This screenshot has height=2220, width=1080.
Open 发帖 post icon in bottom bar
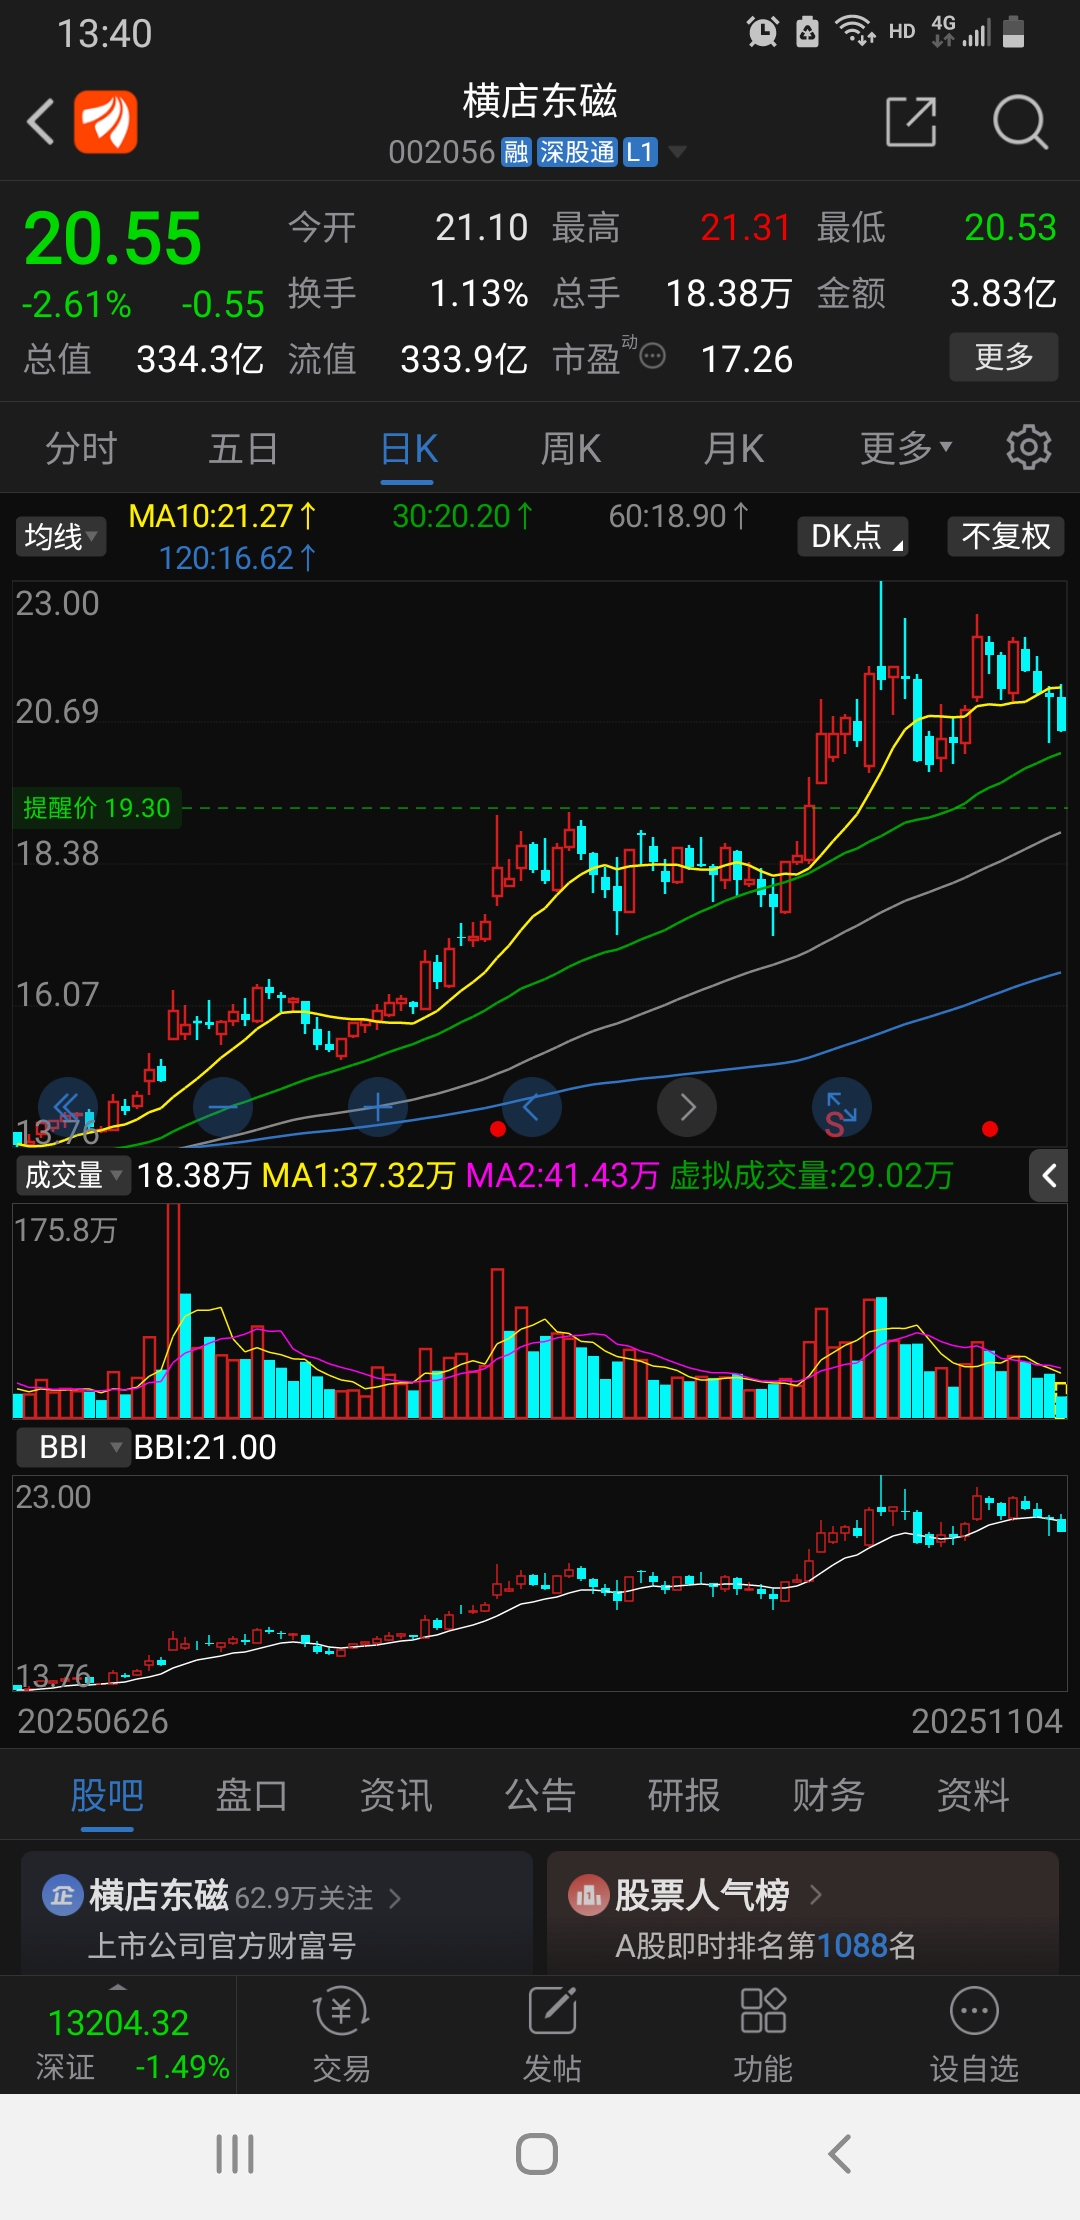click(x=552, y=2034)
